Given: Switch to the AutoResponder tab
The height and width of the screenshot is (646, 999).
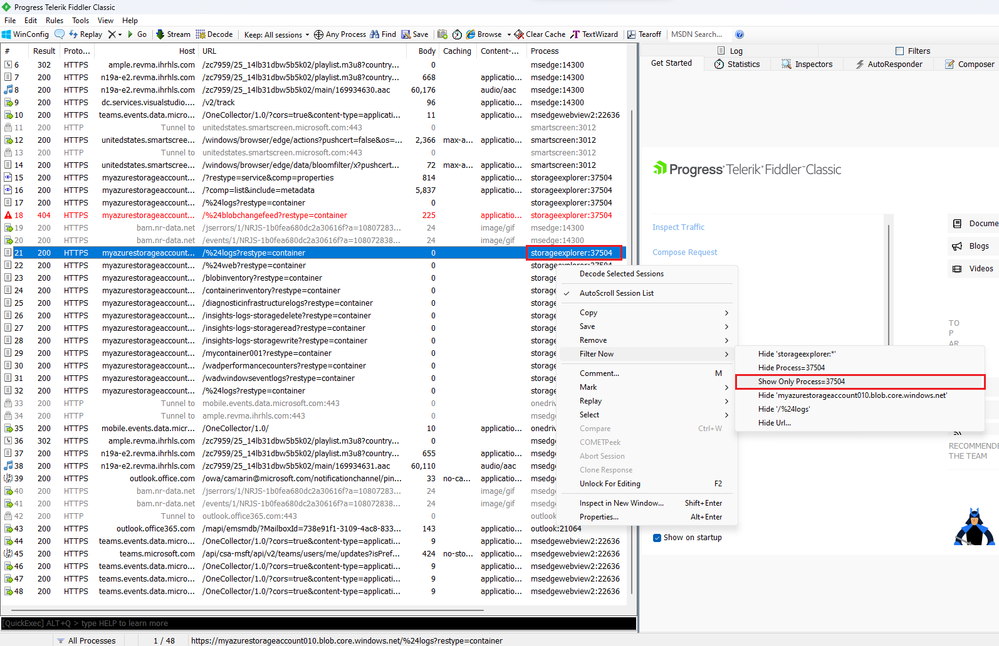Looking at the screenshot, I should (x=889, y=64).
